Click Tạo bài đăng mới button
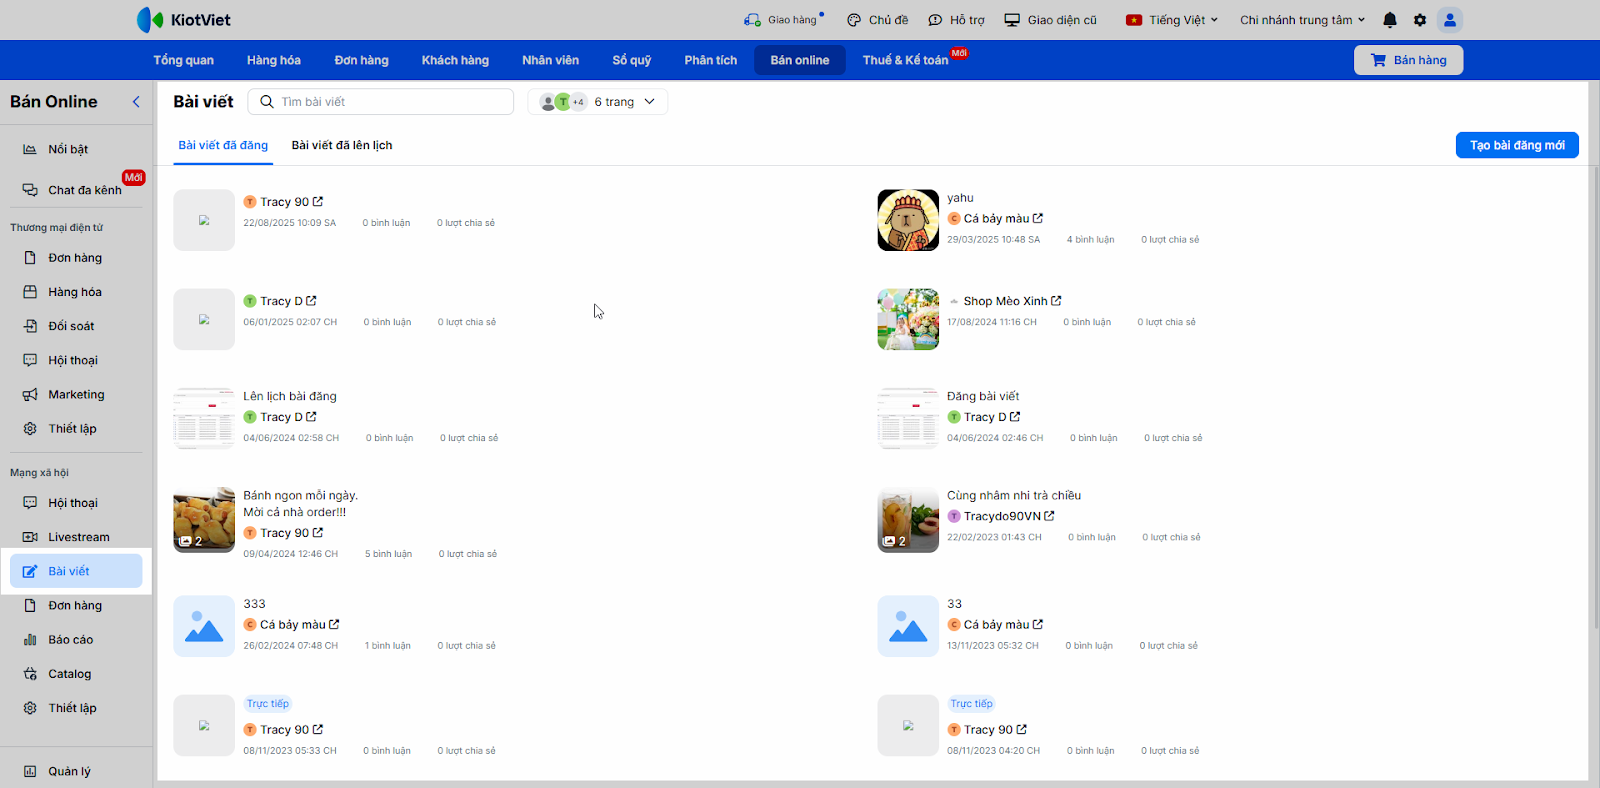 [x=1517, y=145]
